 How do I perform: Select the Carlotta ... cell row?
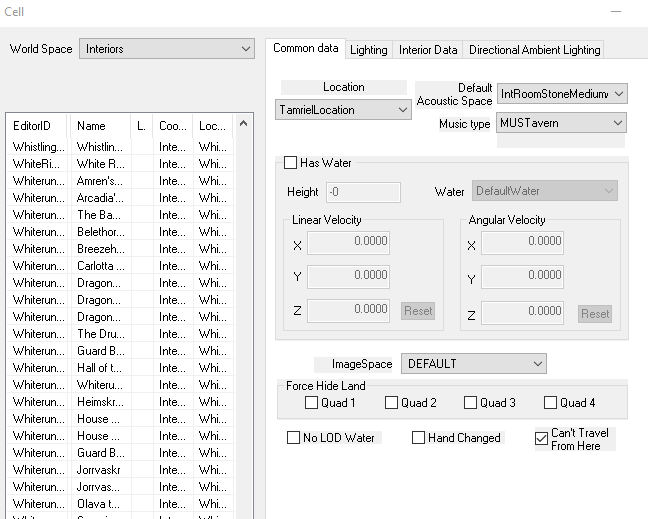(x=120, y=266)
